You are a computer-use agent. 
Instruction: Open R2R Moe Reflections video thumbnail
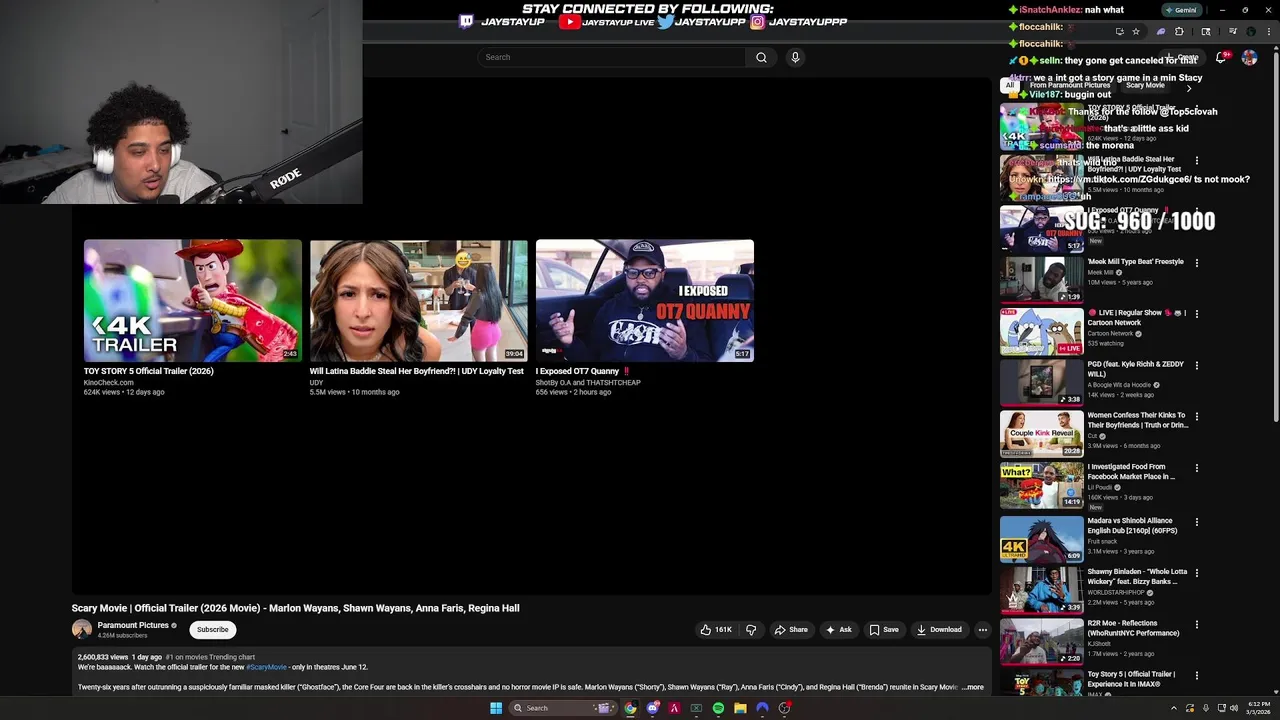[x=1041, y=641]
